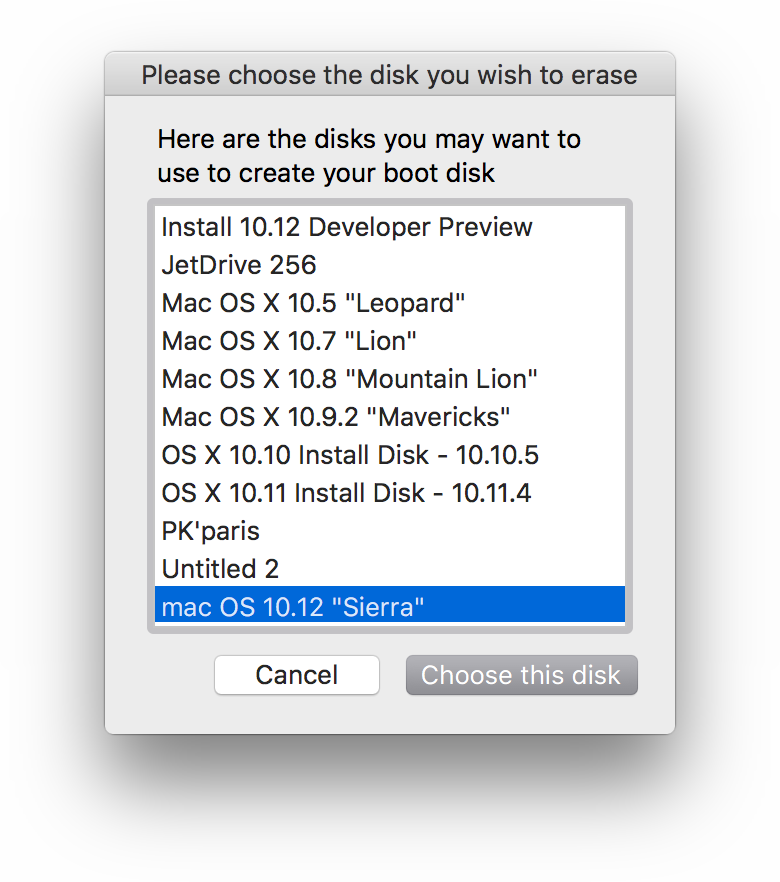Select OS X 10.11 Install Disk - 10.11.4
The height and width of the screenshot is (882, 780).
pyautogui.click(x=390, y=493)
